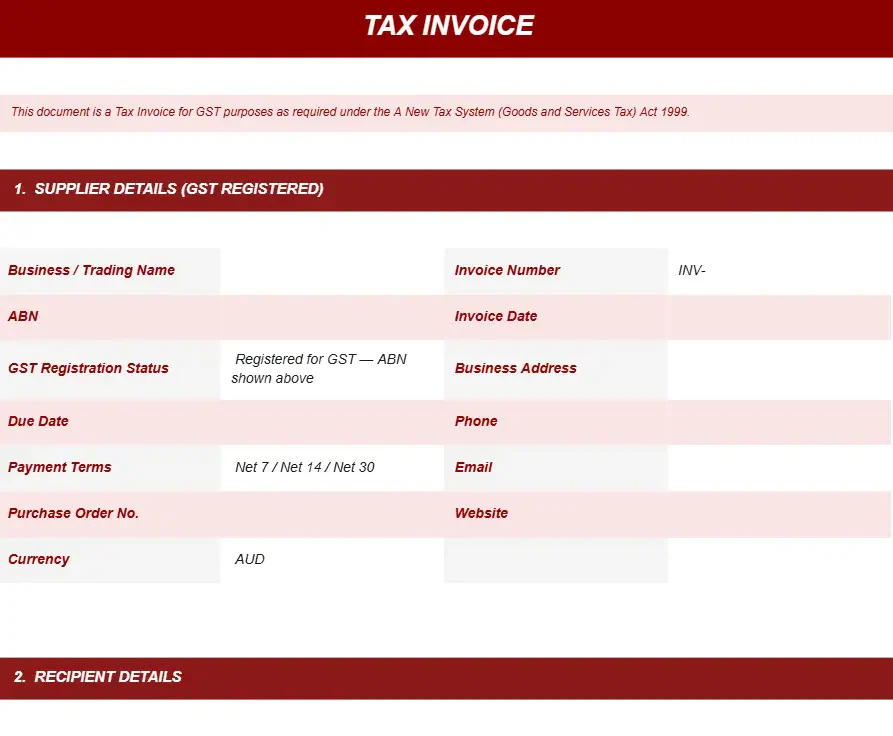Click the empty Business / Trading Name field

coord(332,271)
